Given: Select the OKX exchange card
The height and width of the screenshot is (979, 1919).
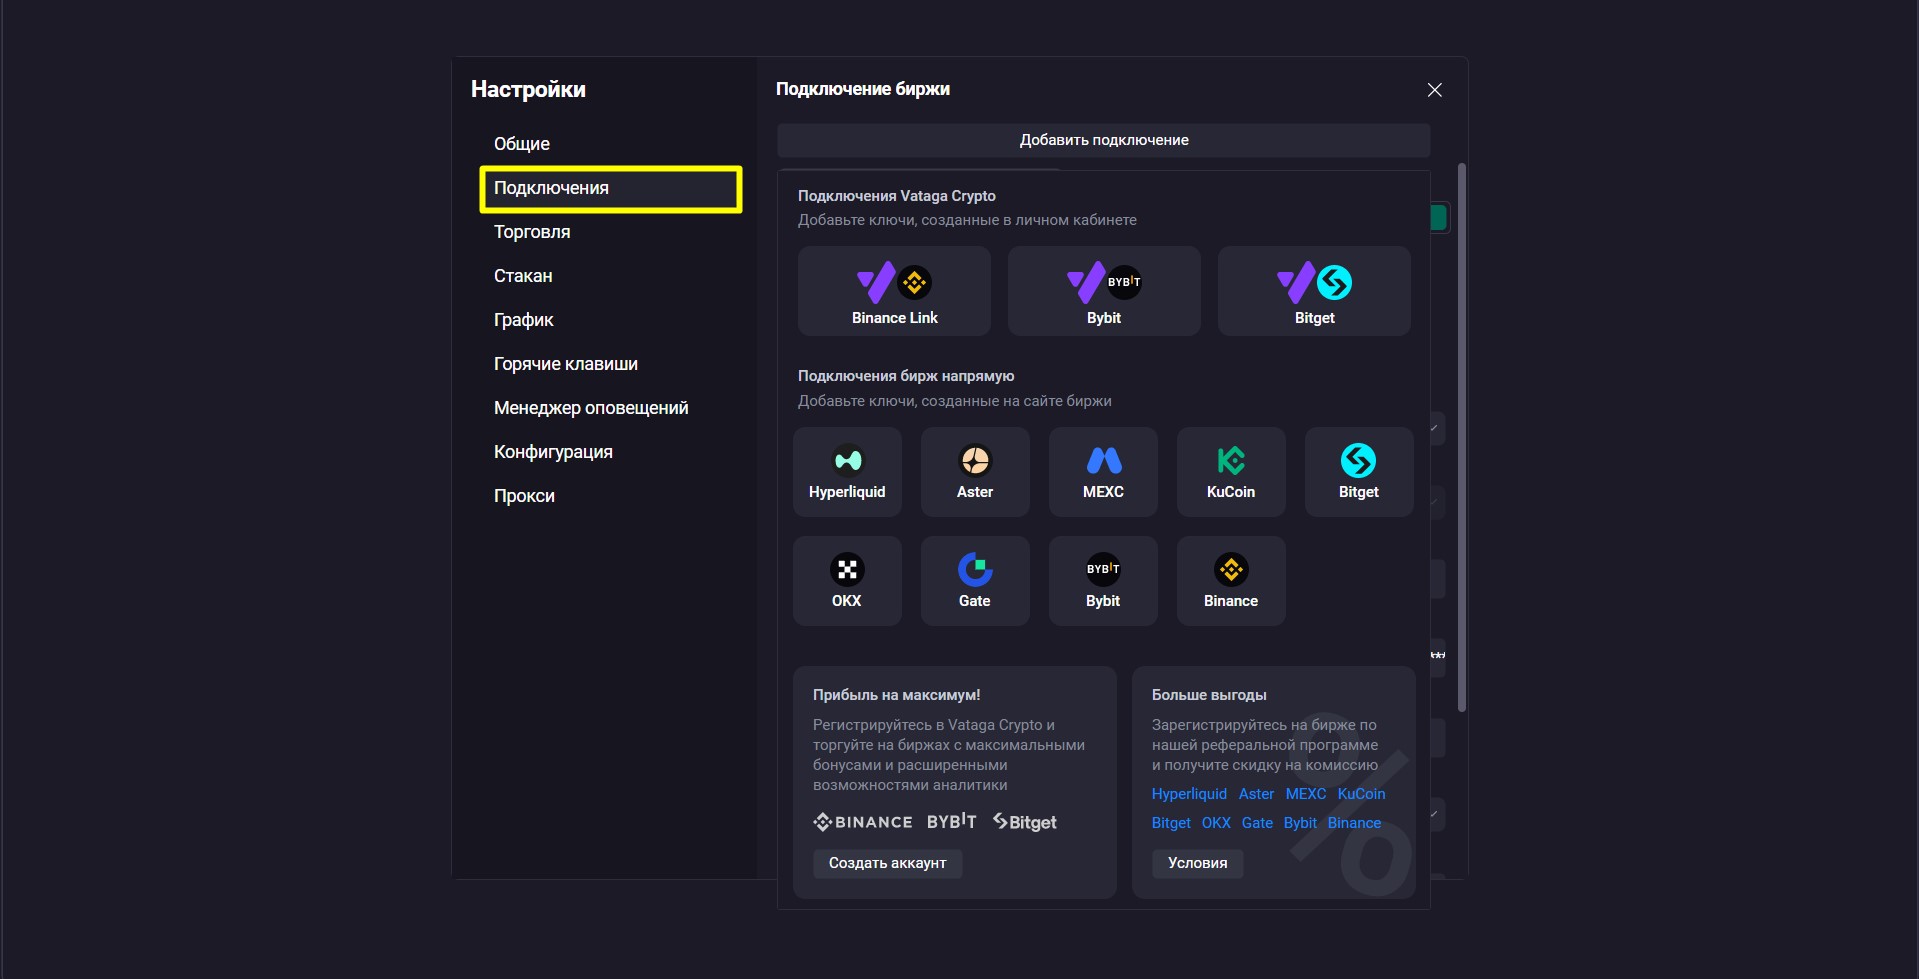Looking at the screenshot, I should point(847,581).
